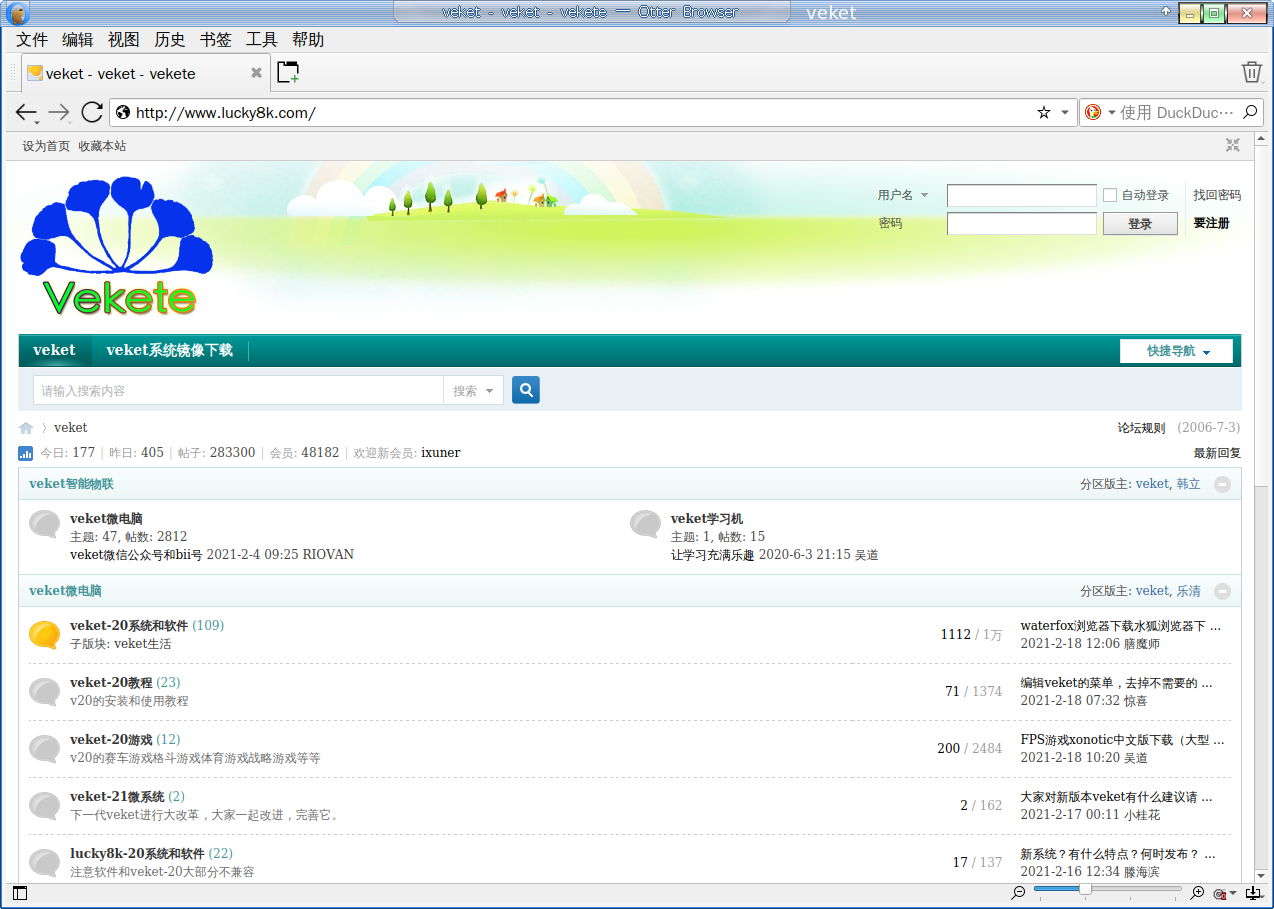Open the veket系统镜像下载 navigation tab
The image size is (1274, 909).
[x=170, y=350]
